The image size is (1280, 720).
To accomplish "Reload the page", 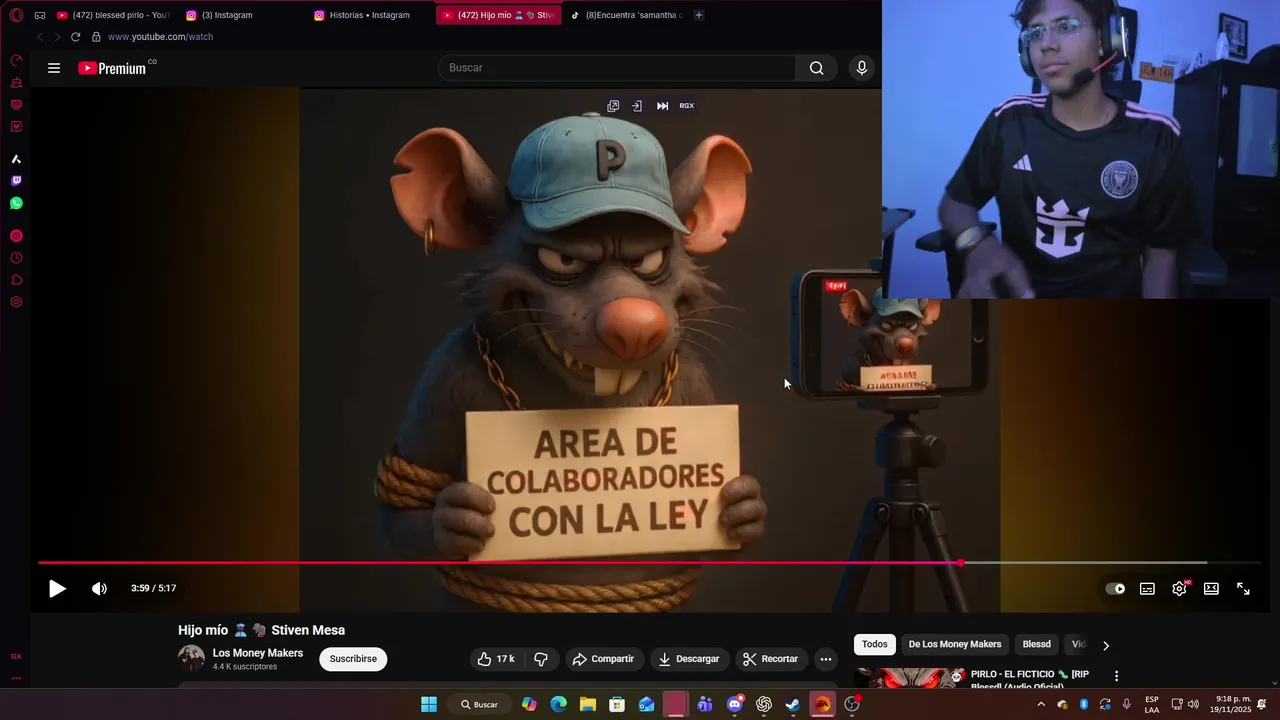I will 75,37.
